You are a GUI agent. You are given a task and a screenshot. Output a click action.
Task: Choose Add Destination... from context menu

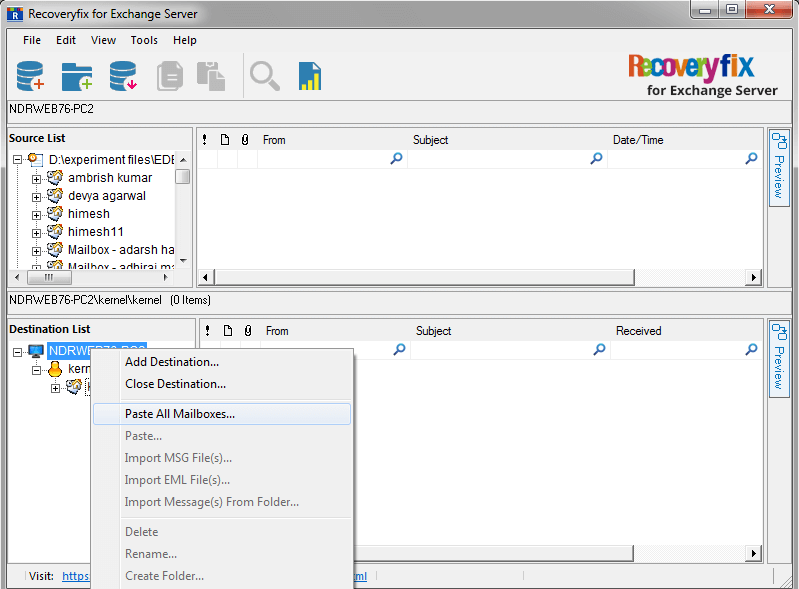coord(222,362)
